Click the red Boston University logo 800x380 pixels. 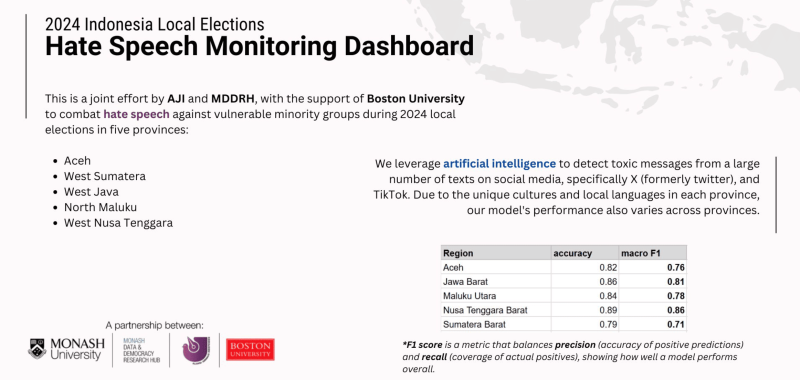251,349
